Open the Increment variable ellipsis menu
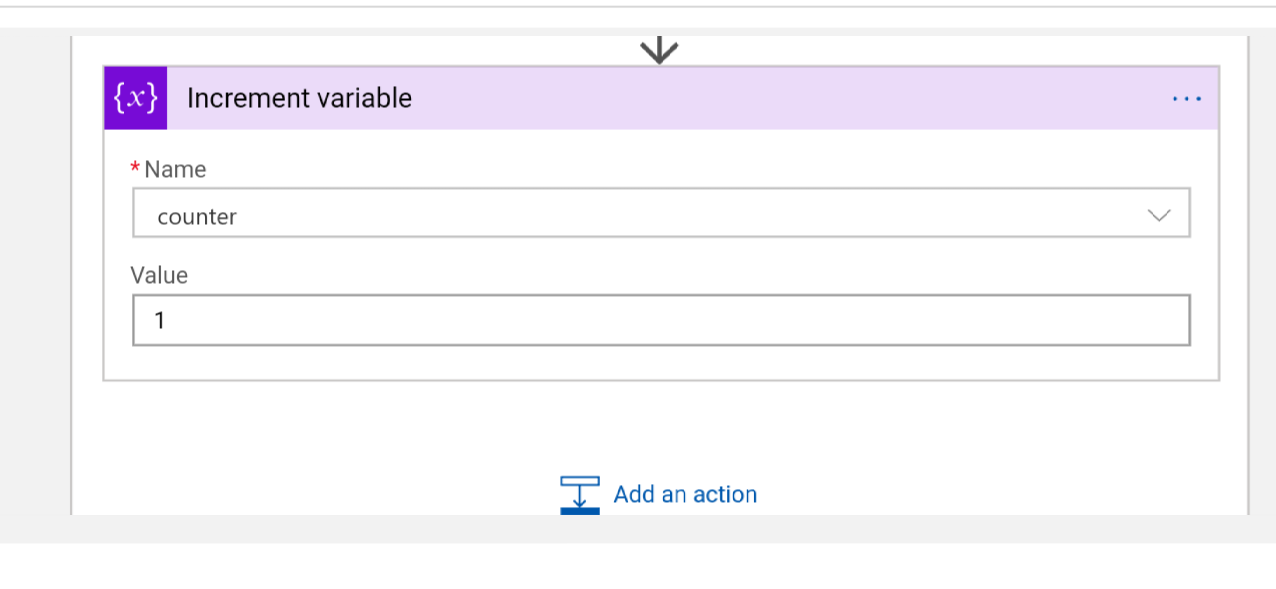Screen dimensions: 1276x589 (1186, 98)
